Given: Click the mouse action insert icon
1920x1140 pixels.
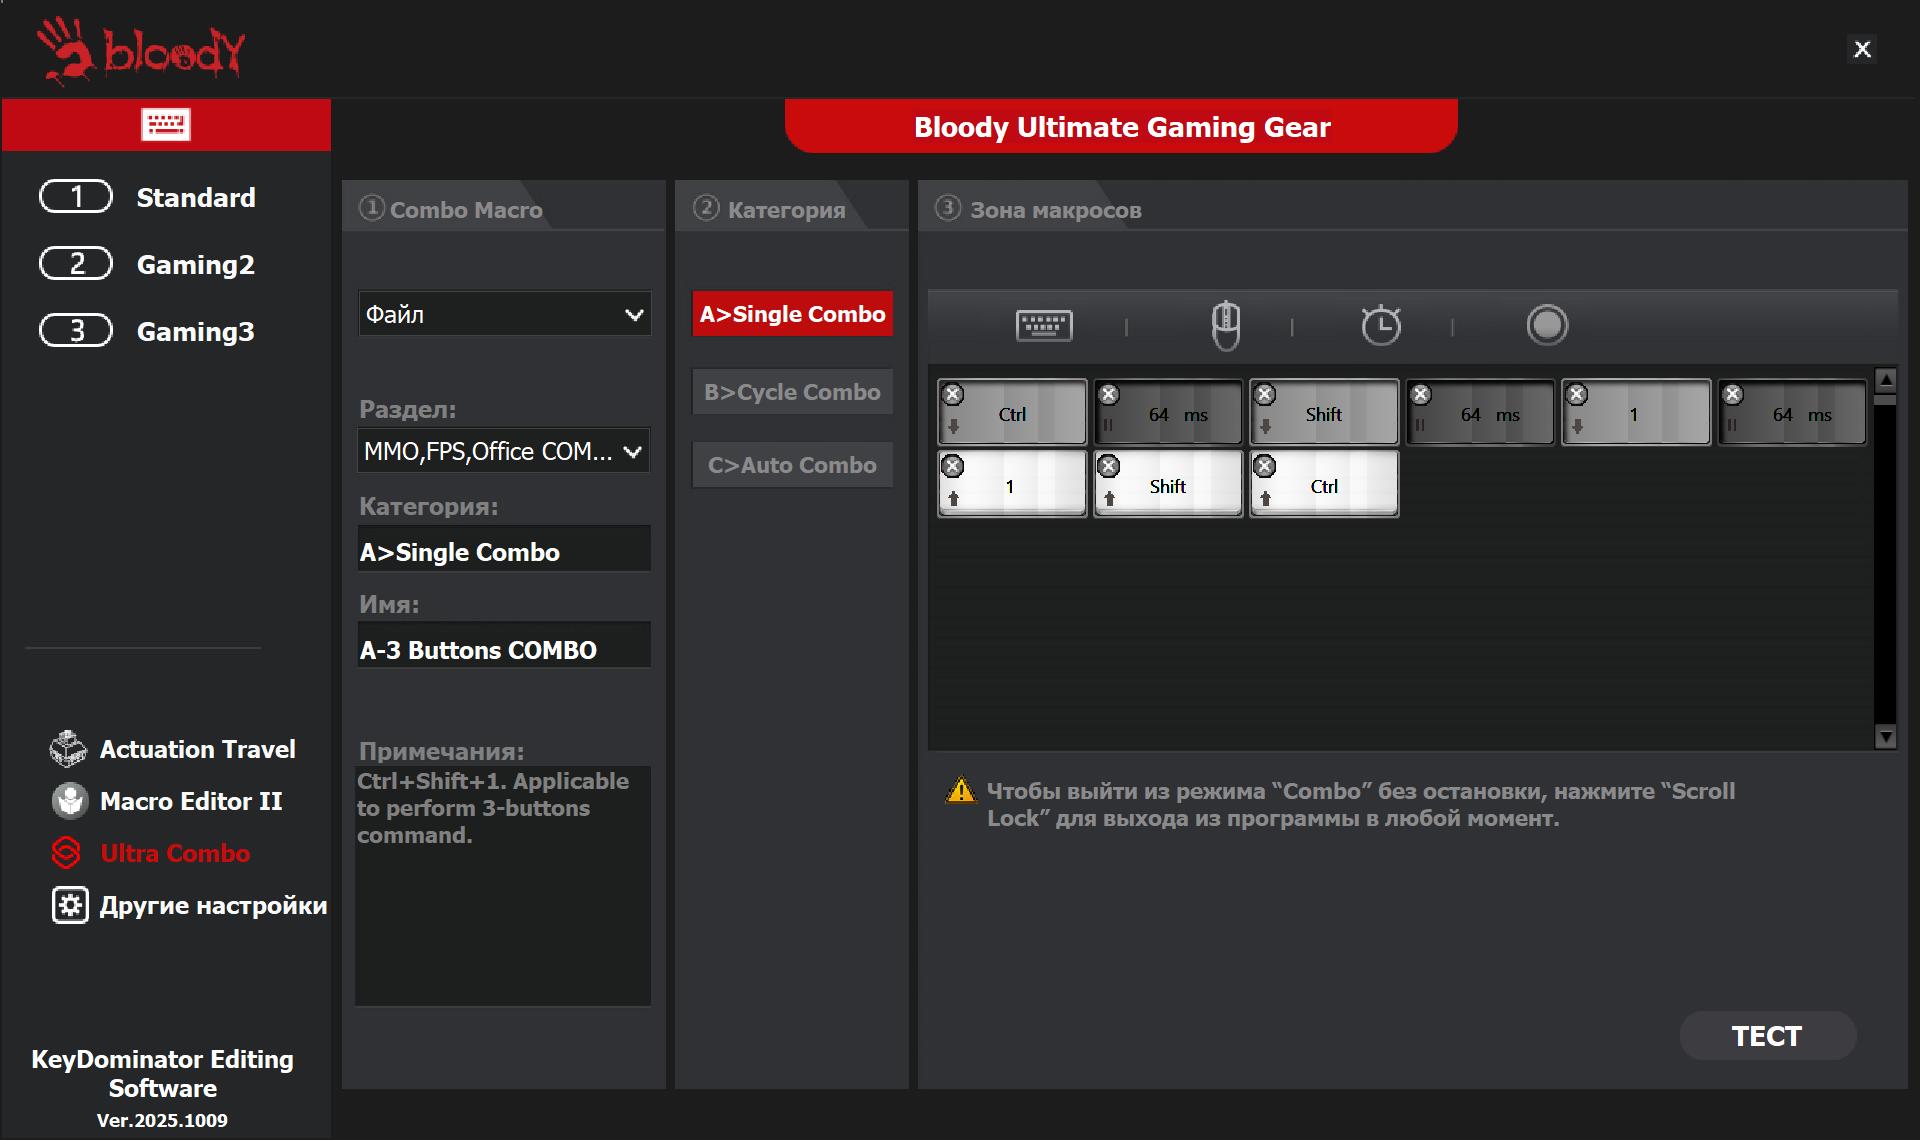Looking at the screenshot, I should 1226,326.
